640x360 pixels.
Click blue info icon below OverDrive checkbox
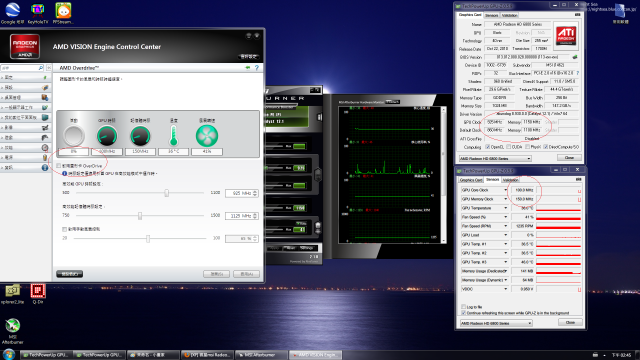(64, 173)
